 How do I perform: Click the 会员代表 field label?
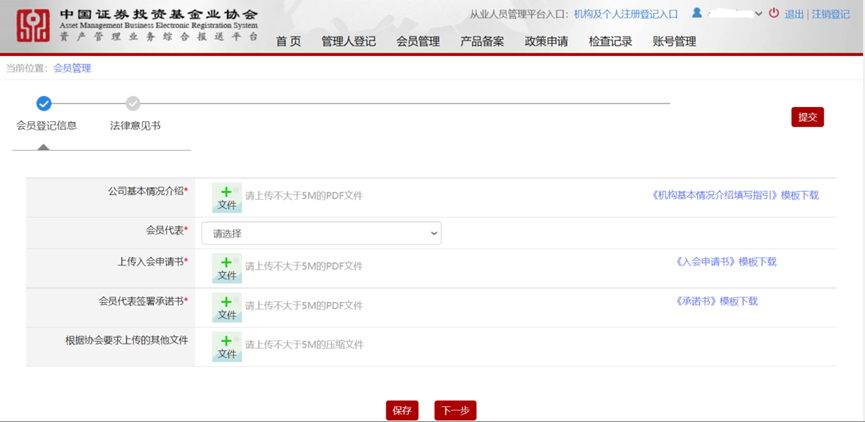(x=167, y=230)
